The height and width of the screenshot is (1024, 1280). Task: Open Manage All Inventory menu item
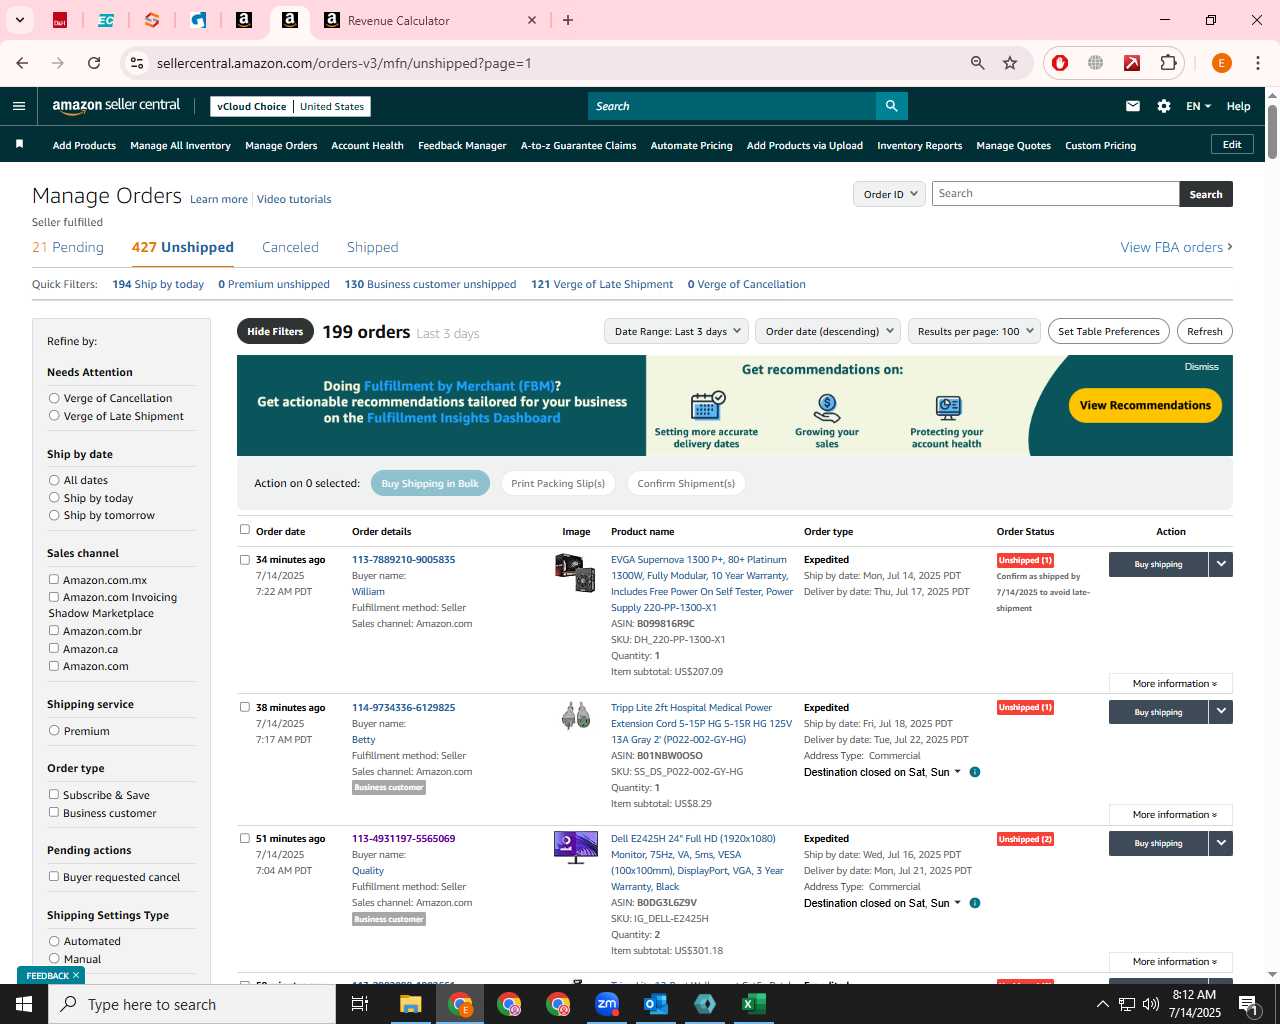180,145
